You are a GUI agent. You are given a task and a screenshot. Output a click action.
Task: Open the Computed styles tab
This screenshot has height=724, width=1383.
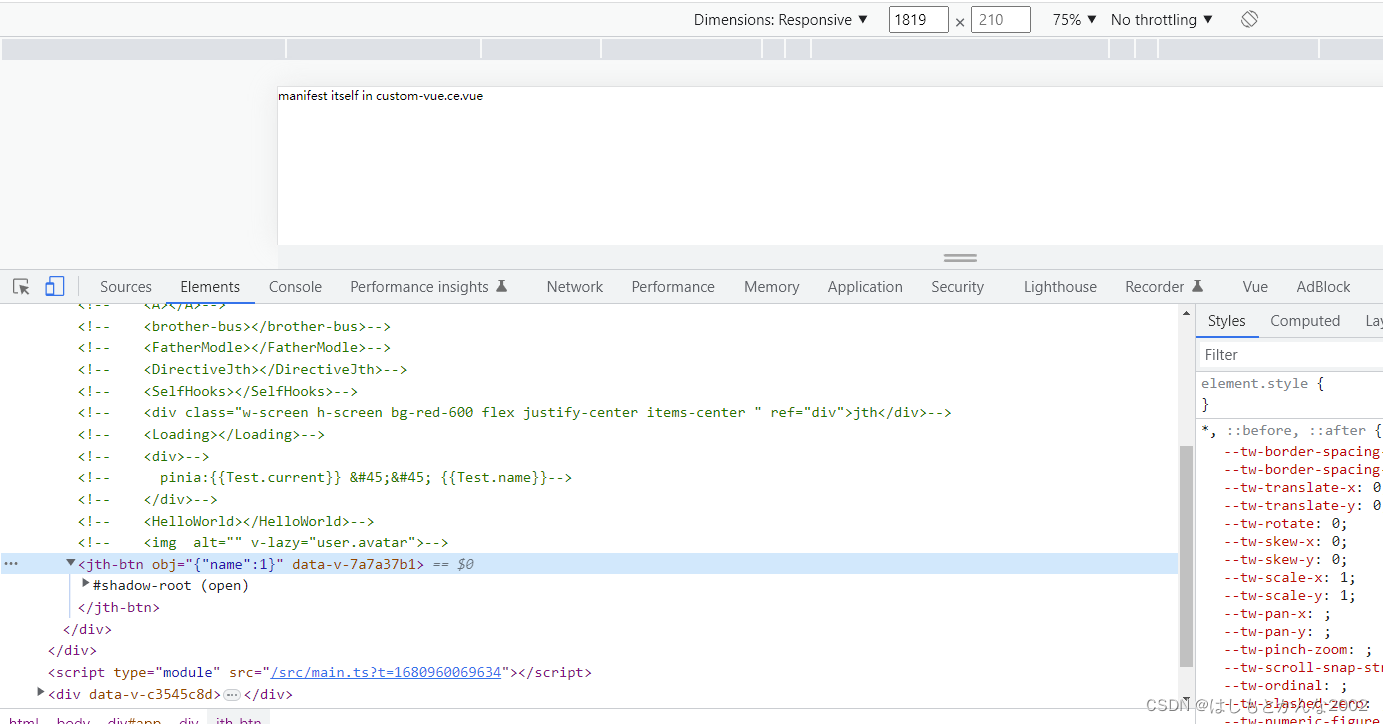click(1305, 320)
